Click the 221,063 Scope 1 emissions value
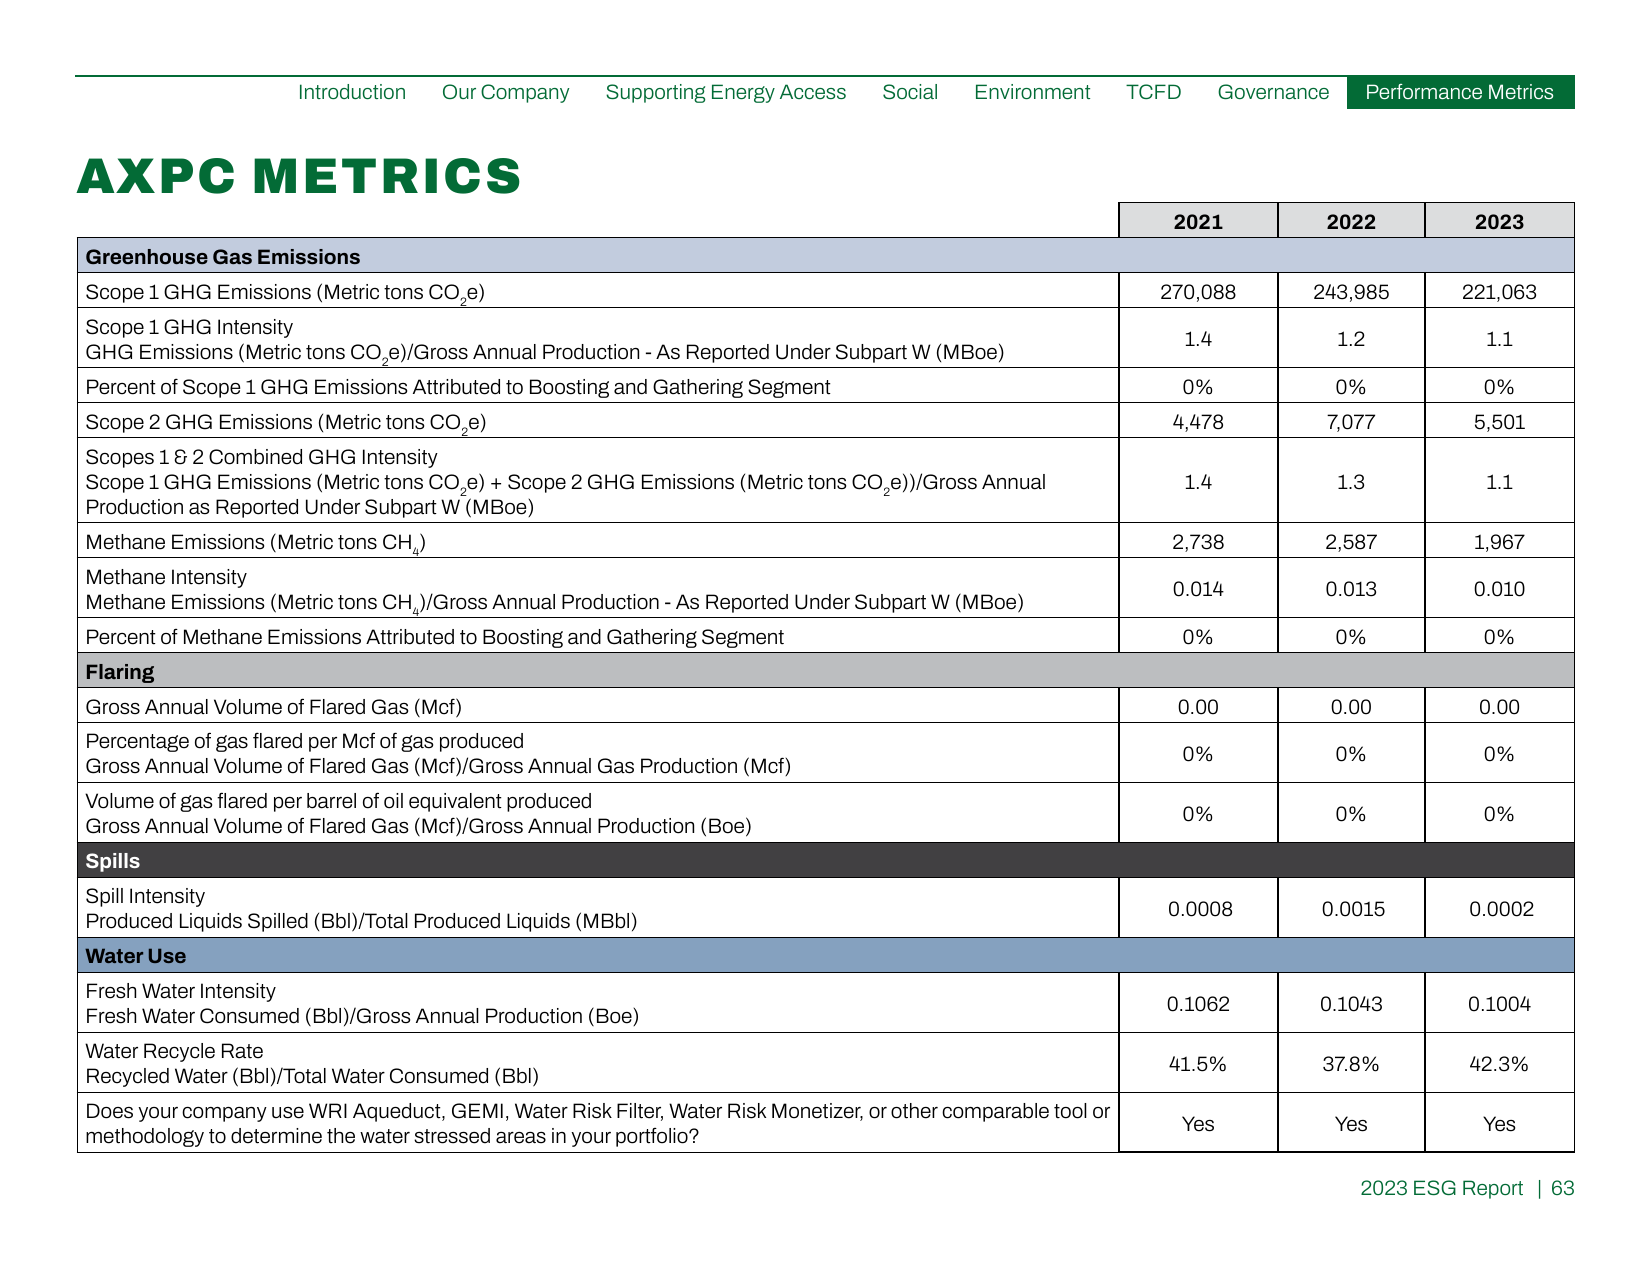This screenshot has height=1275, width=1650. pyautogui.click(x=1499, y=292)
